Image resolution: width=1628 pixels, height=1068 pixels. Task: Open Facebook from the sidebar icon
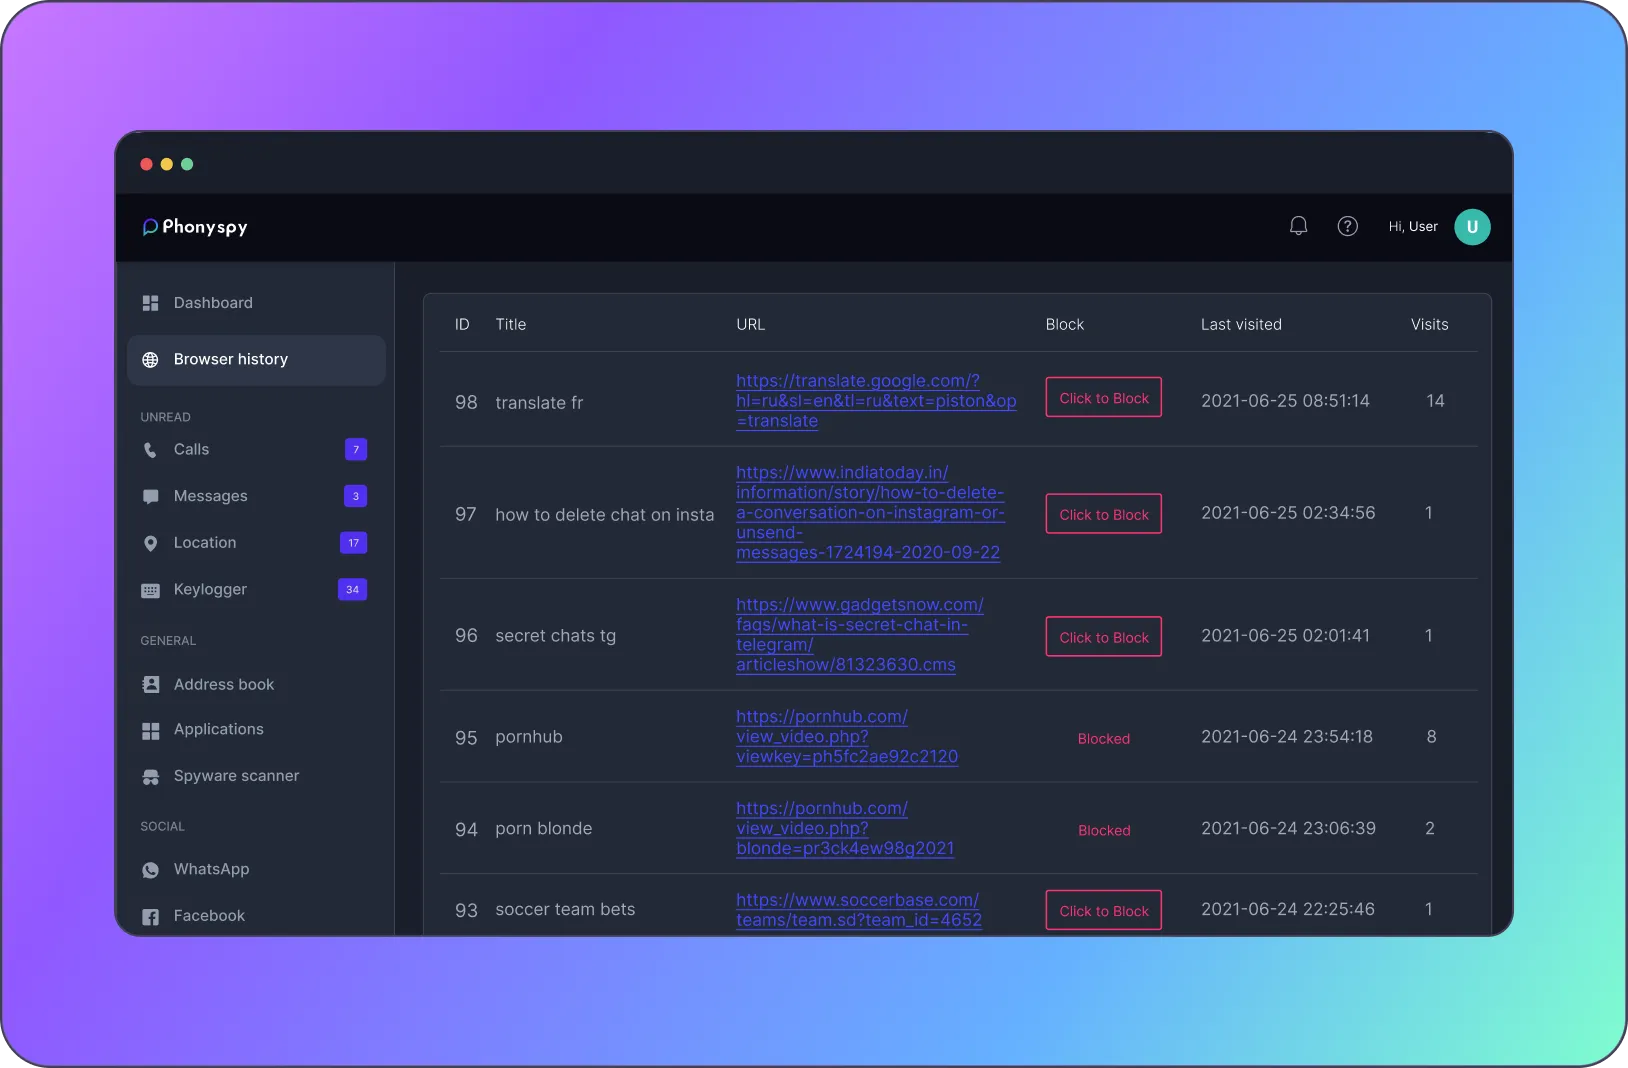150,916
